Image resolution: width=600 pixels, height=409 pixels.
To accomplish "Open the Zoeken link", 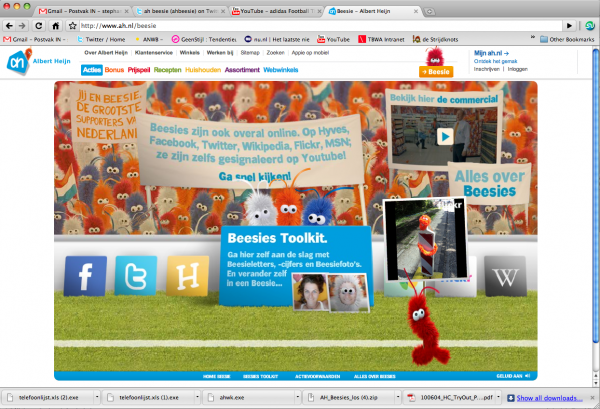I will click(276, 53).
